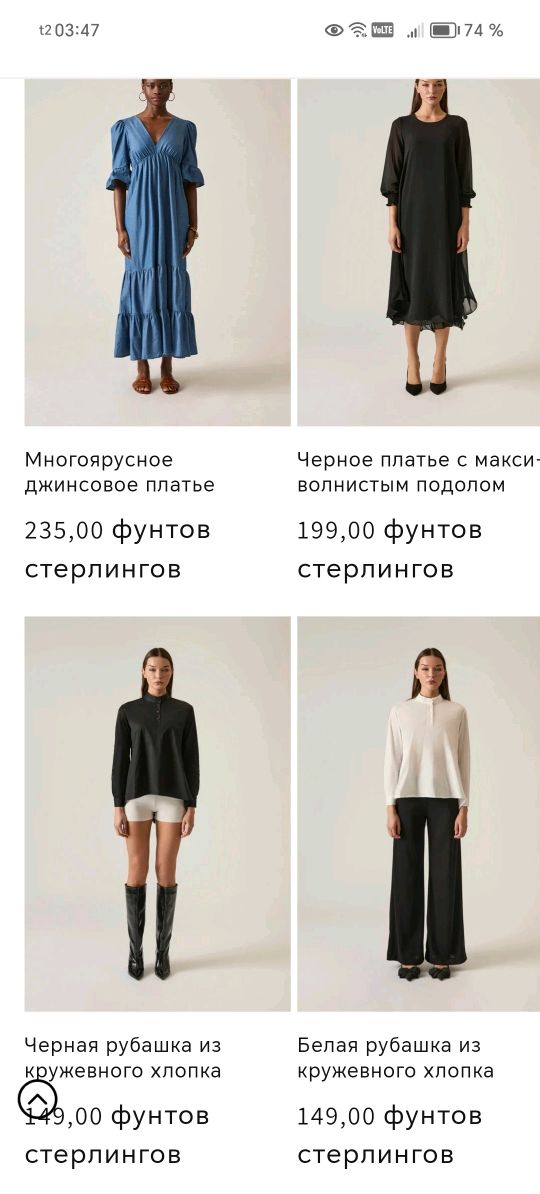Open the 'Черное платье с макси-волнистым подолом' title

(418, 472)
